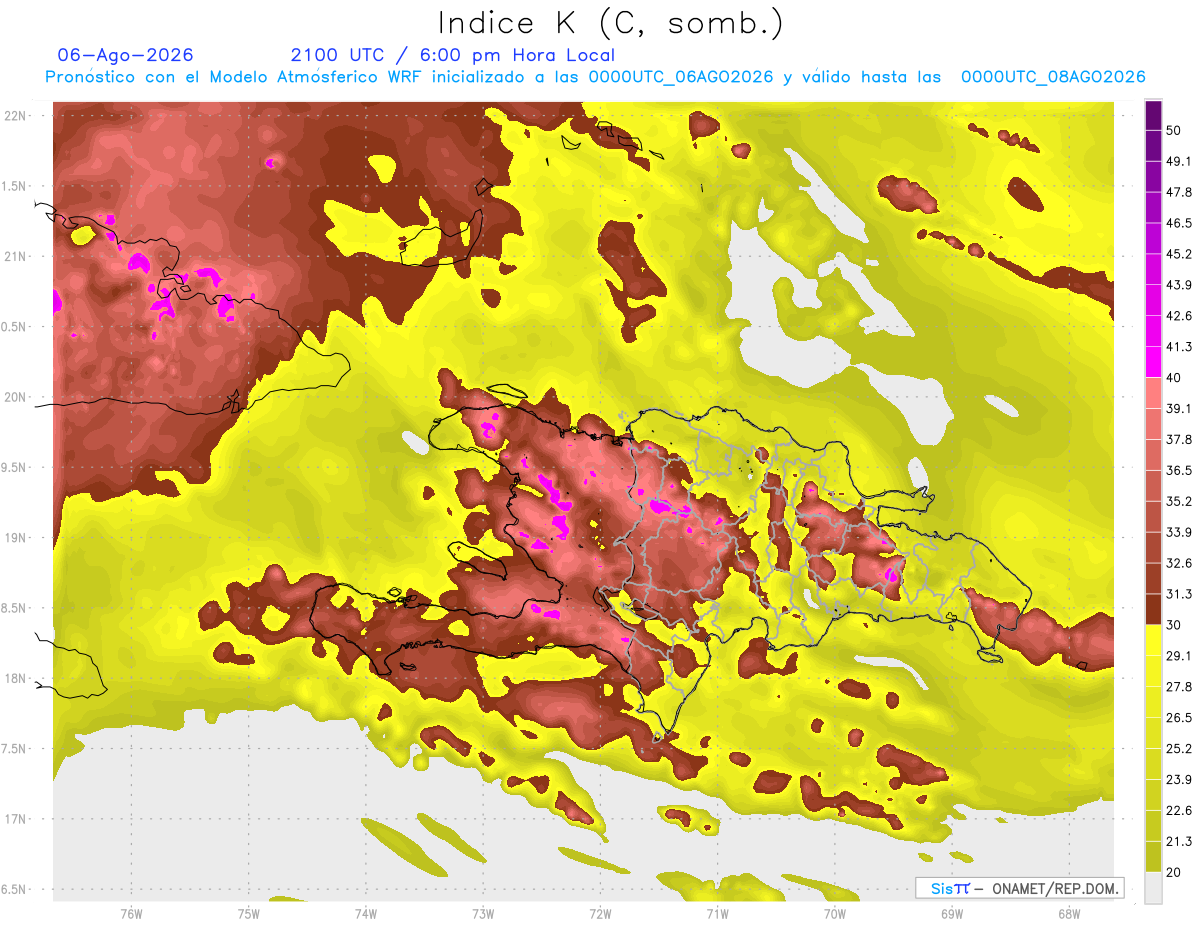Click the "47.8" color scale value

coord(1179,192)
